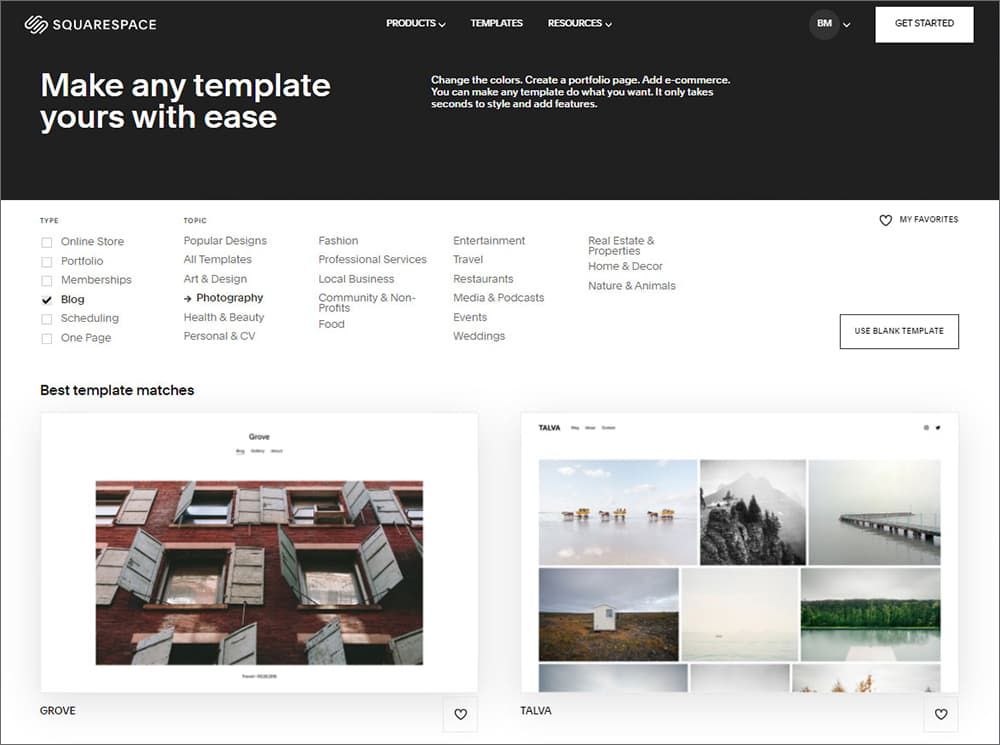This screenshot has width=1000, height=745.
Task: Click Use Blank Template button
Action: tap(899, 331)
